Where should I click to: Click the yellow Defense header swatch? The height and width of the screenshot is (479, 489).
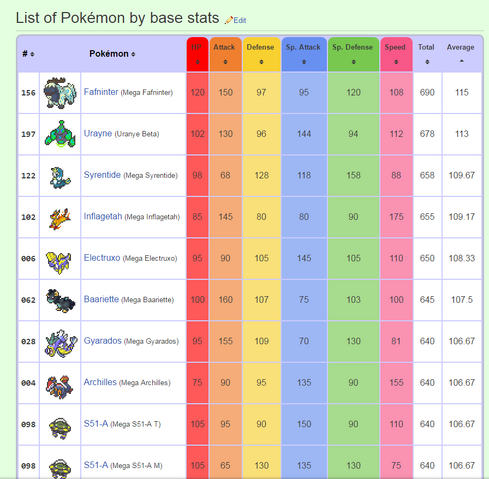click(261, 54)
